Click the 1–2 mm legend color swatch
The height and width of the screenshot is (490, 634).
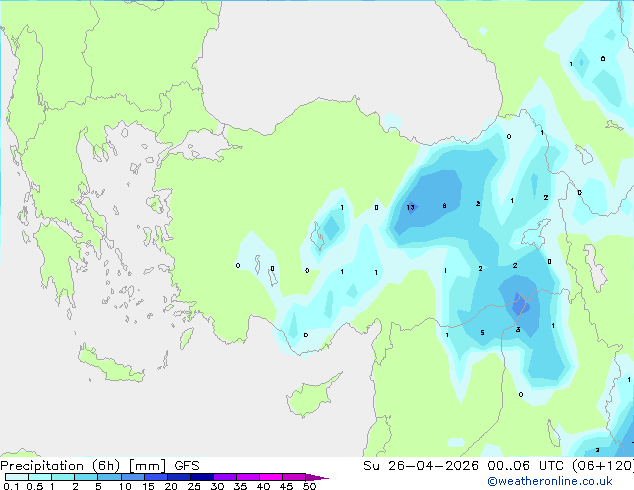click(x=63, y=477)
